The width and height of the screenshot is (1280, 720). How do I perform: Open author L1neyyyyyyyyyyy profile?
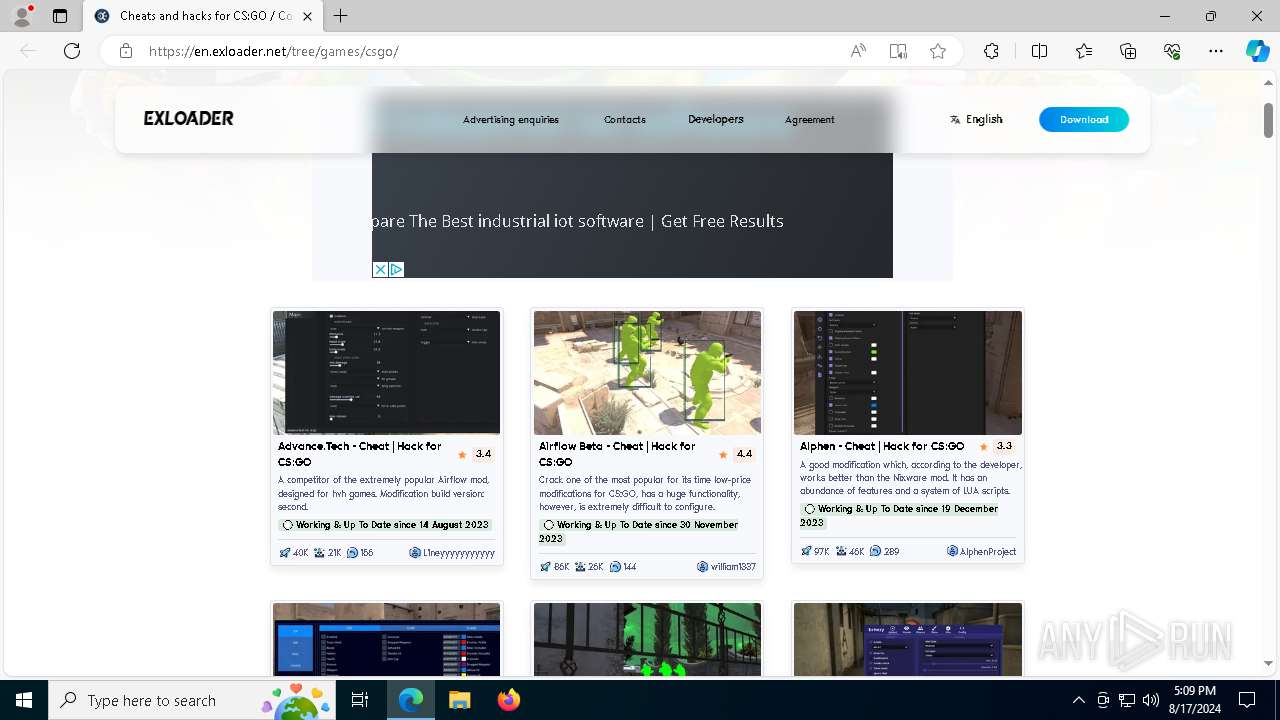pos(452,552)
